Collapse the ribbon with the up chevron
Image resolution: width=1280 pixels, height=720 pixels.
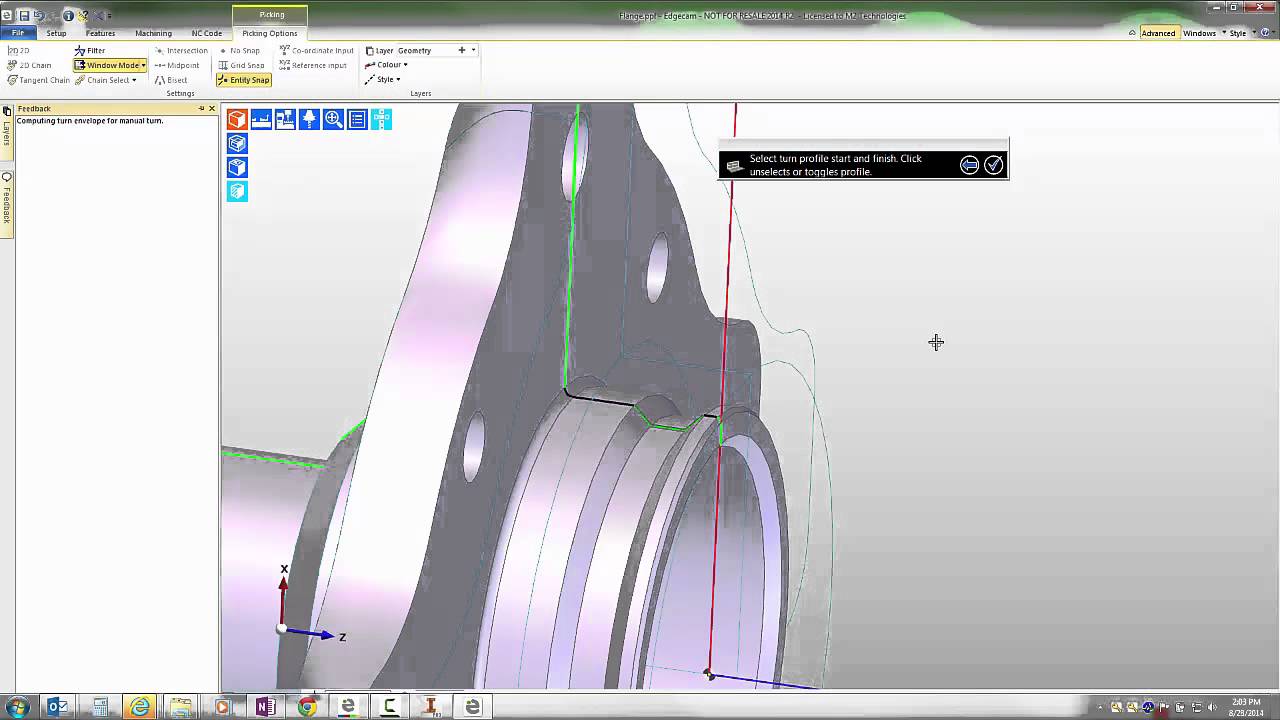1132,33
